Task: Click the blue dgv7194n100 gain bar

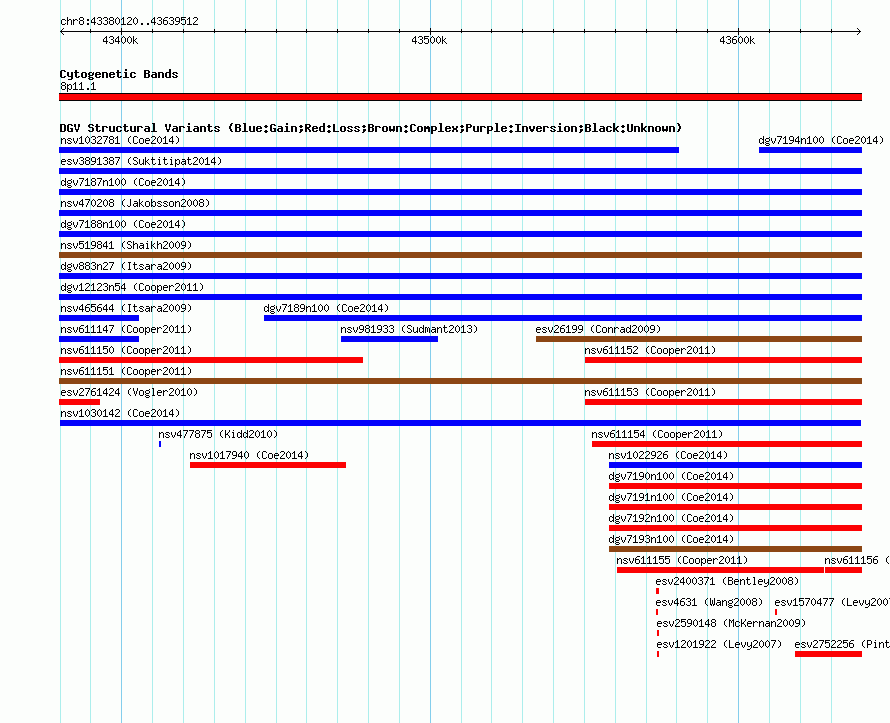Action: [811, 150]
